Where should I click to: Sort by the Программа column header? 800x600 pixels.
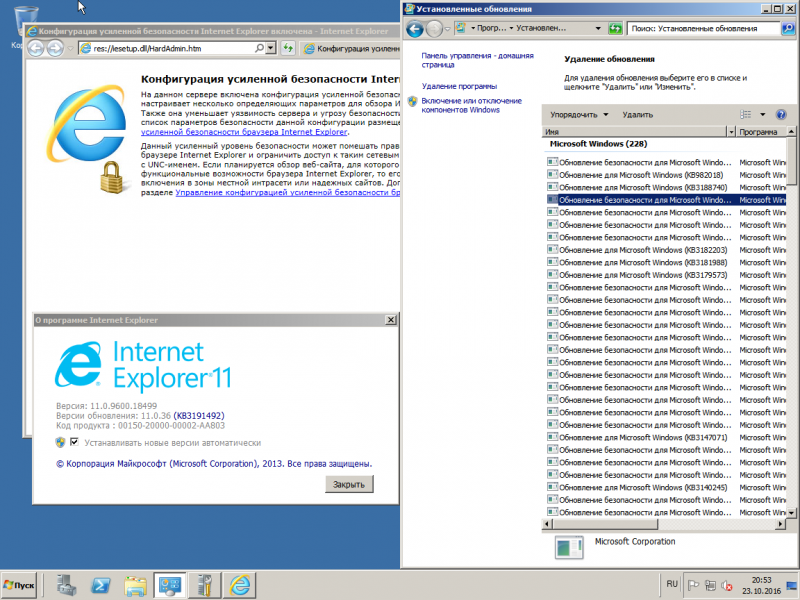pyautogui.click(x=761, y=132)
